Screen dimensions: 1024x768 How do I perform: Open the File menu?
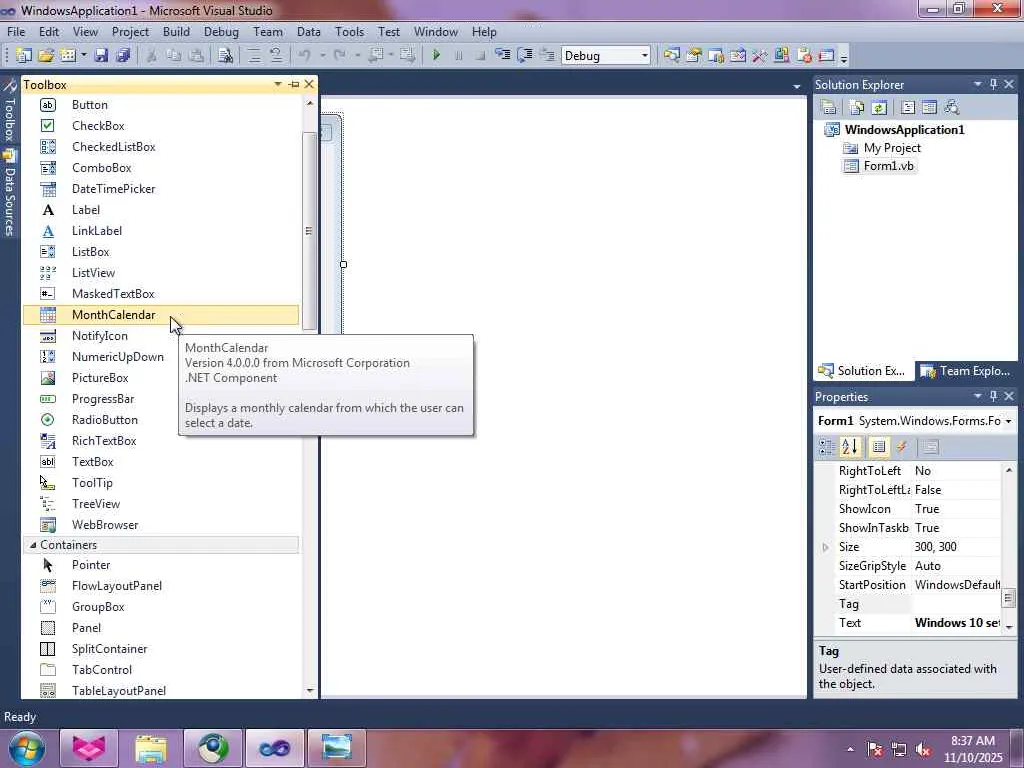point(16,31)
